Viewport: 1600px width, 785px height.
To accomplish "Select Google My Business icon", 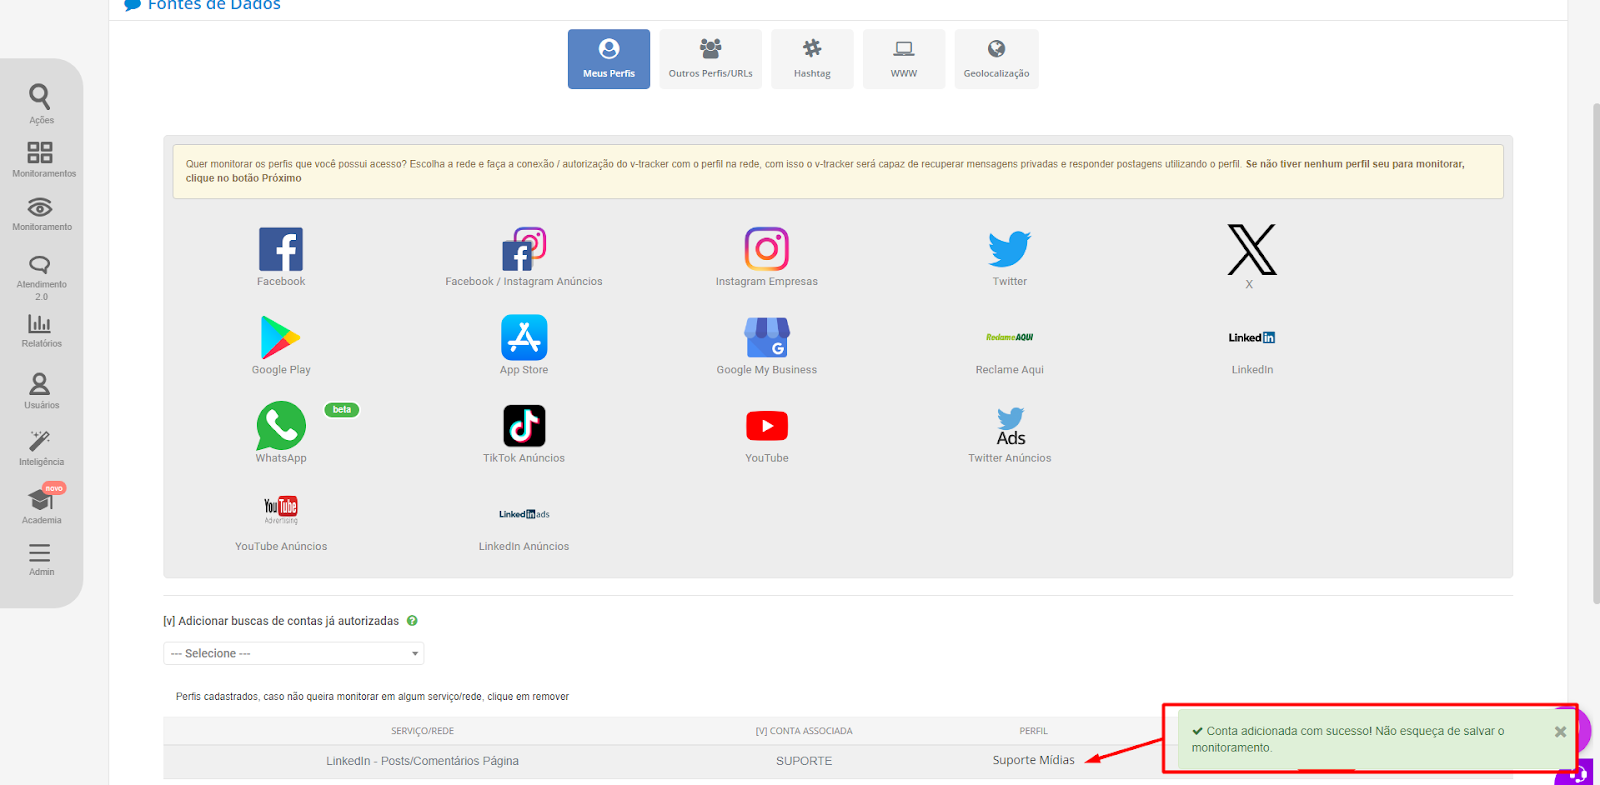I will pyautogui.click(x=767, y=337).
